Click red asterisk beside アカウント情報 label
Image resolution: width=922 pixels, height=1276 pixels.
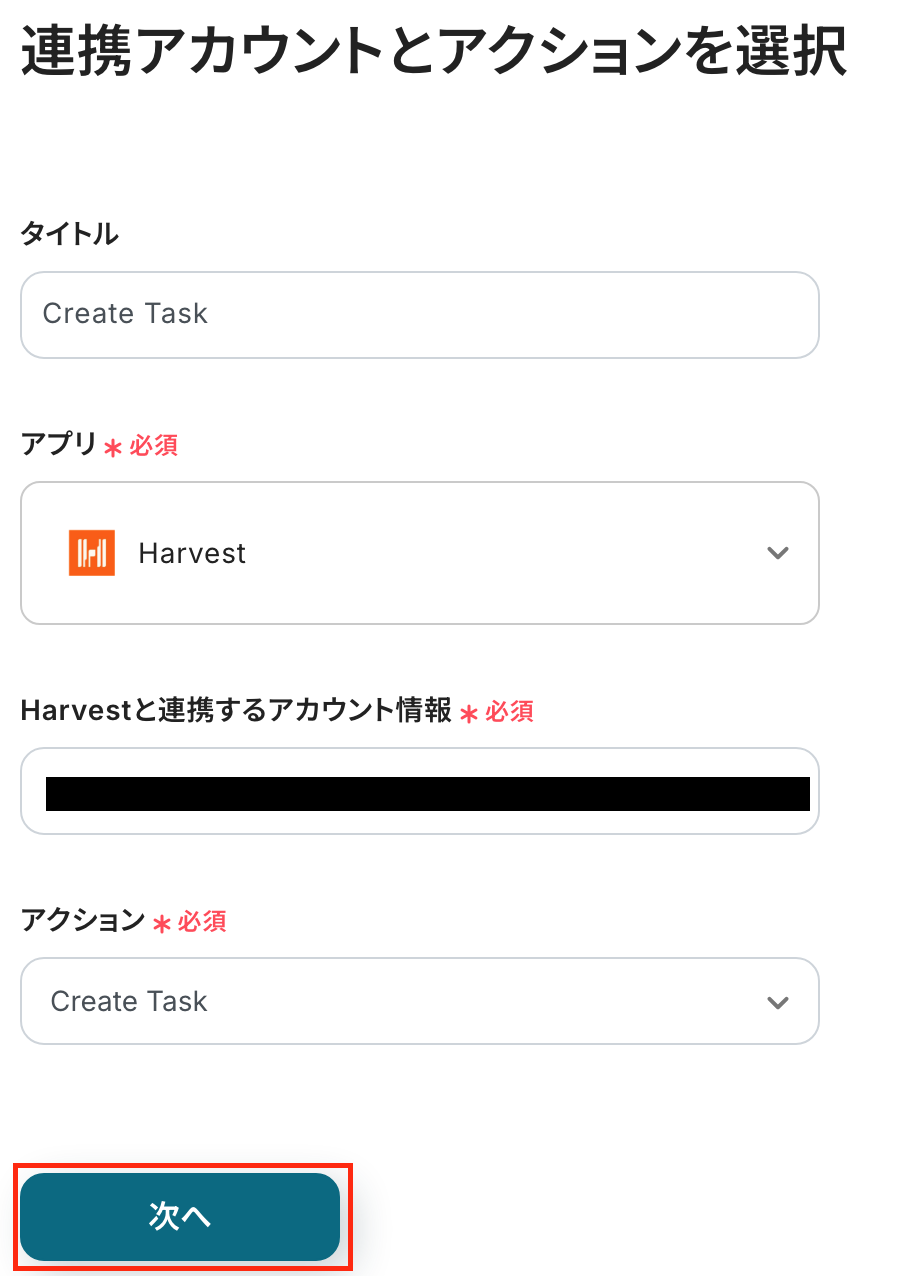[x=469, y=714]
